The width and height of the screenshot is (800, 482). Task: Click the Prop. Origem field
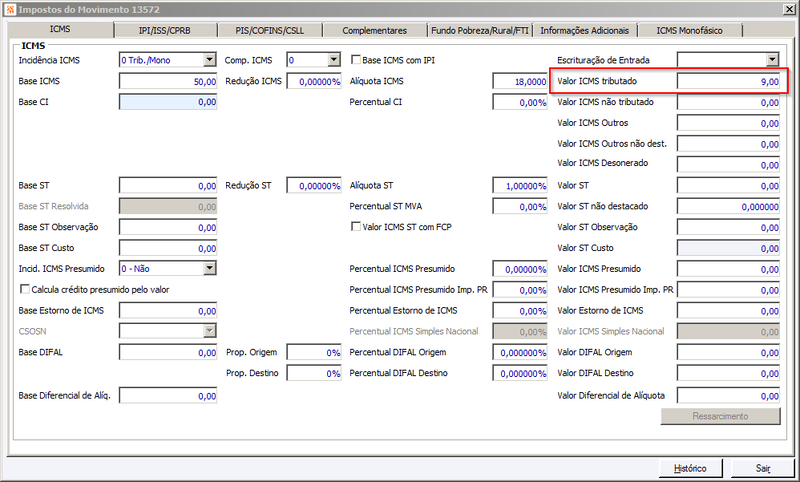tap(314, 352)
